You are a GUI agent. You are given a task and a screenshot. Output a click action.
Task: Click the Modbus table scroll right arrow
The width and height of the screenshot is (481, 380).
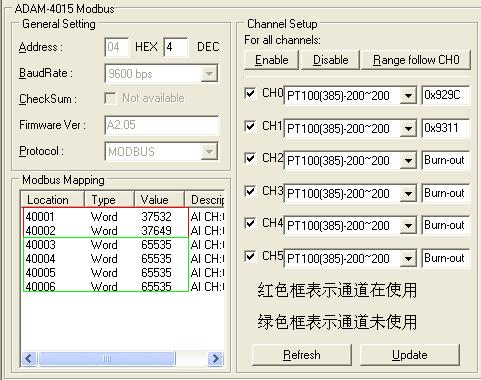point(215,359)
